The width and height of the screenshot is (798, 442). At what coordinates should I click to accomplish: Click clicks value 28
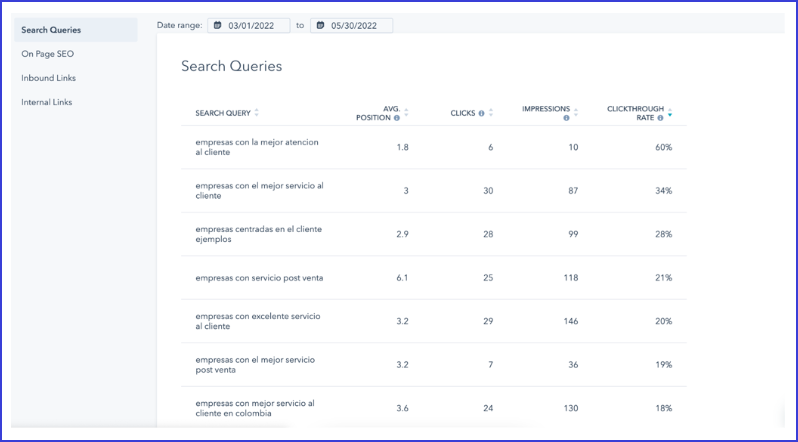tap(488, 234)
